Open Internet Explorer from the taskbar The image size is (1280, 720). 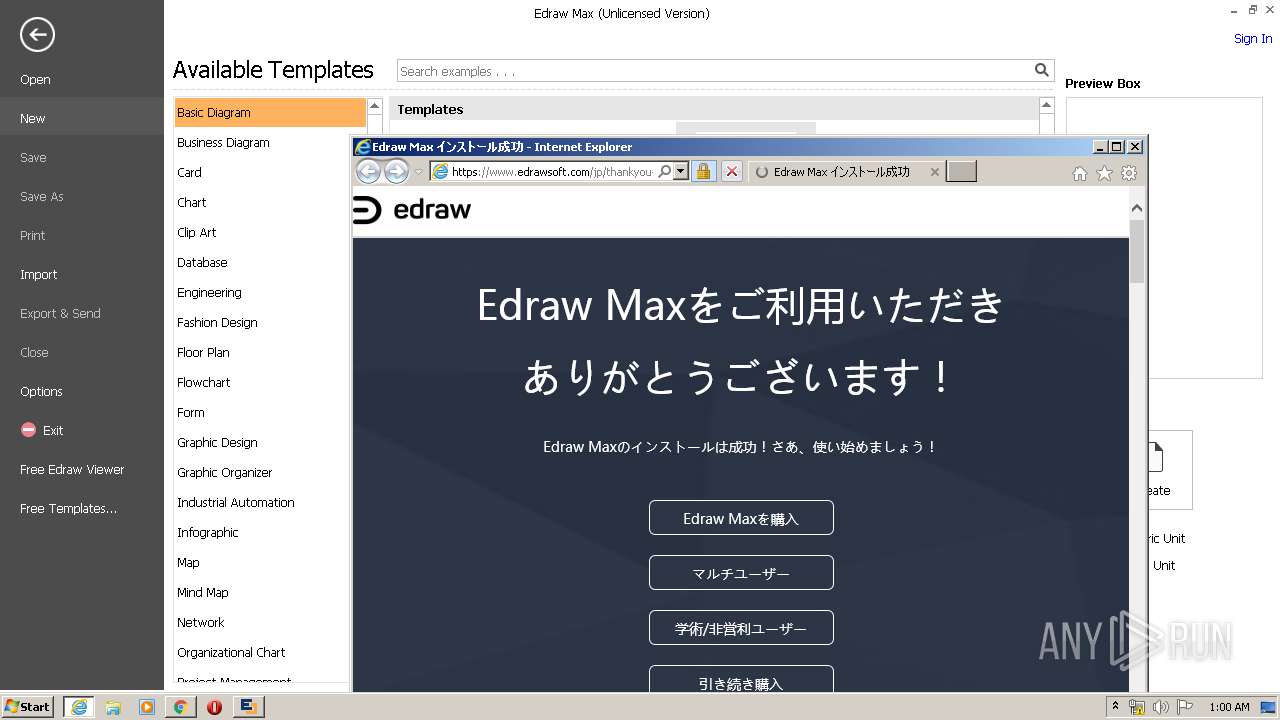(x=78, y=707)
